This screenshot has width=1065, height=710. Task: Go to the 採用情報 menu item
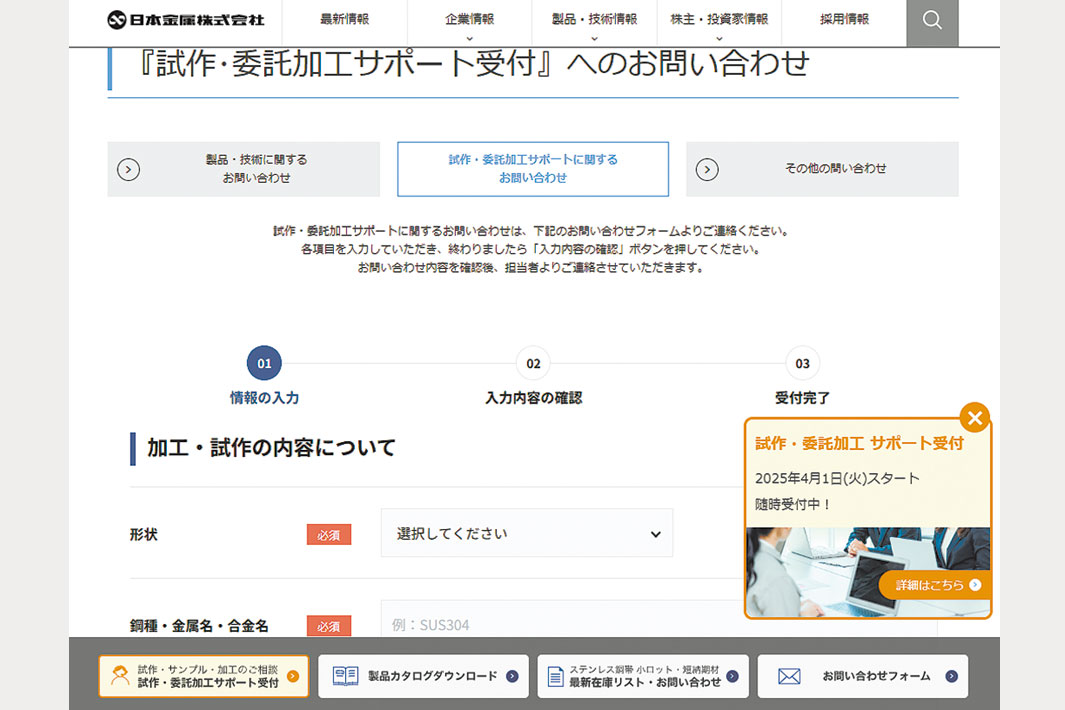point(844,20)
